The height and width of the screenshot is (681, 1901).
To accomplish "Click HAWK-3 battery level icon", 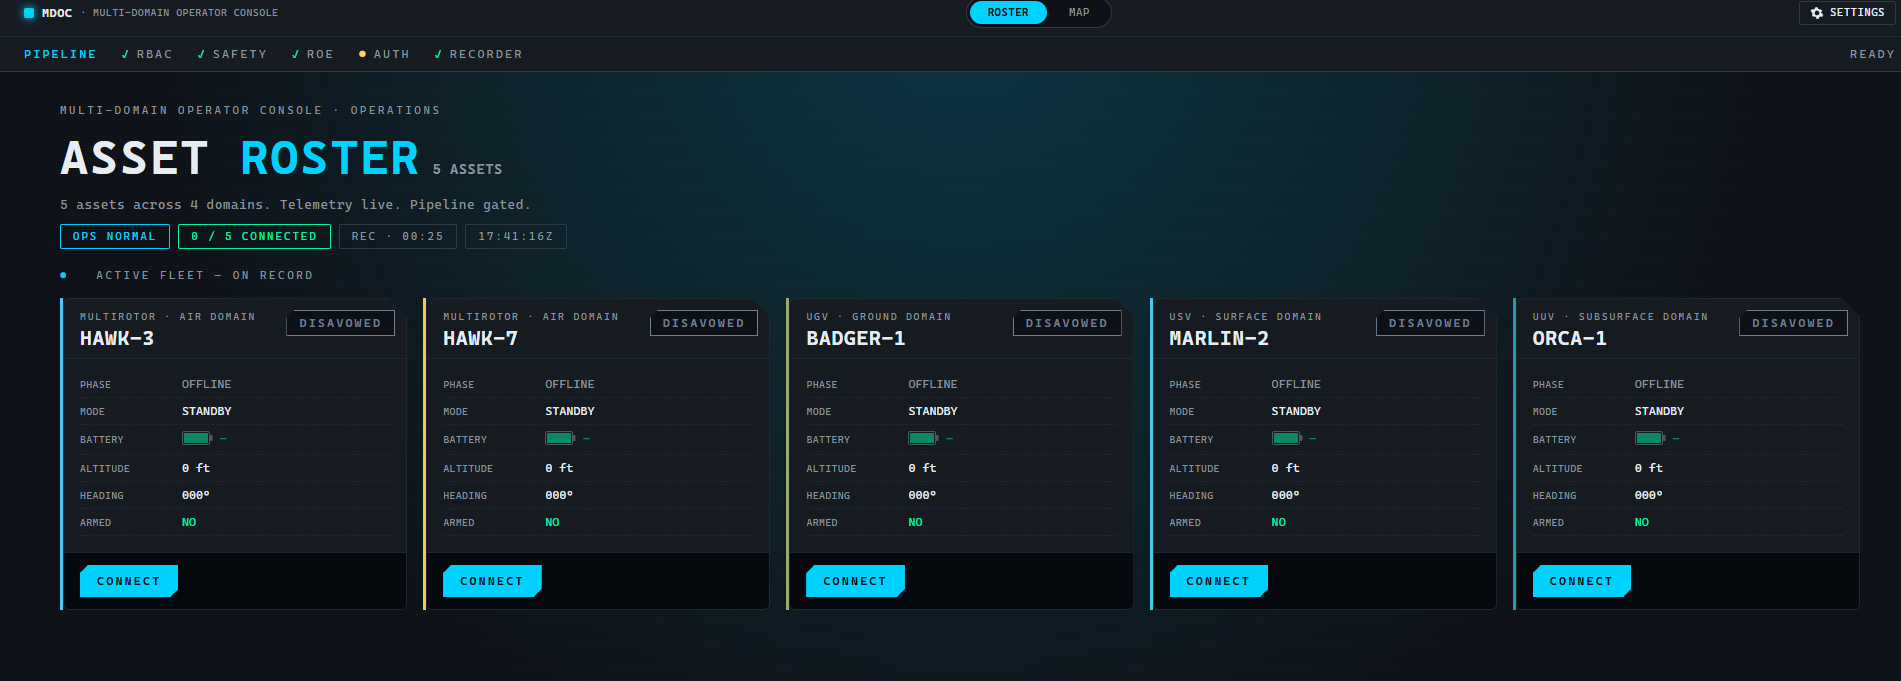I will coord(197,438).
